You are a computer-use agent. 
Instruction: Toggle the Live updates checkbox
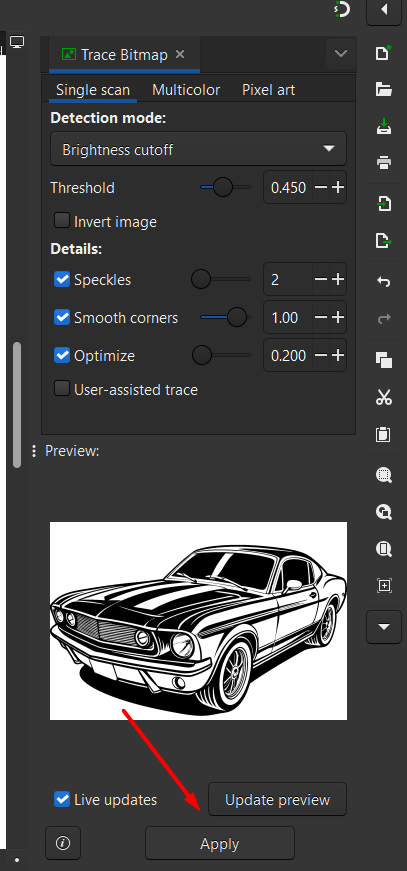62,799
